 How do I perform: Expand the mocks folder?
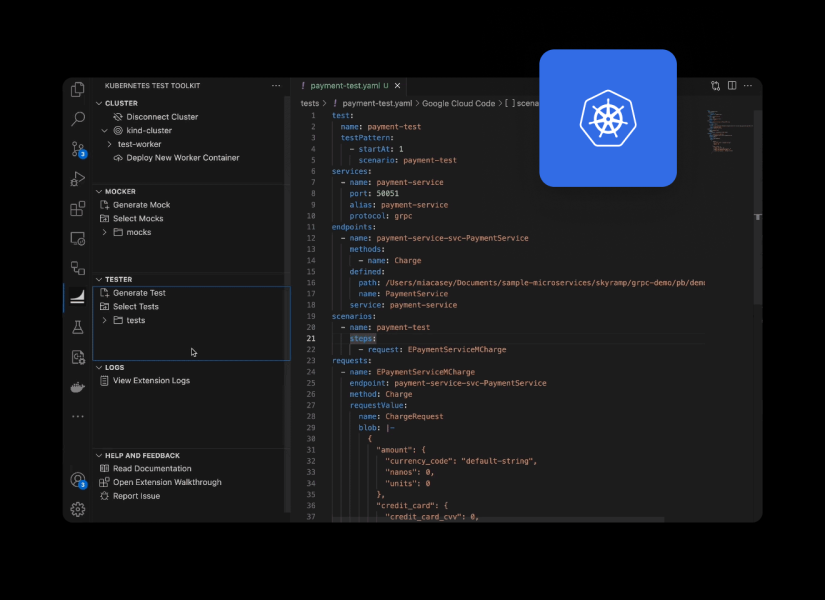click(x=105, y=232)
